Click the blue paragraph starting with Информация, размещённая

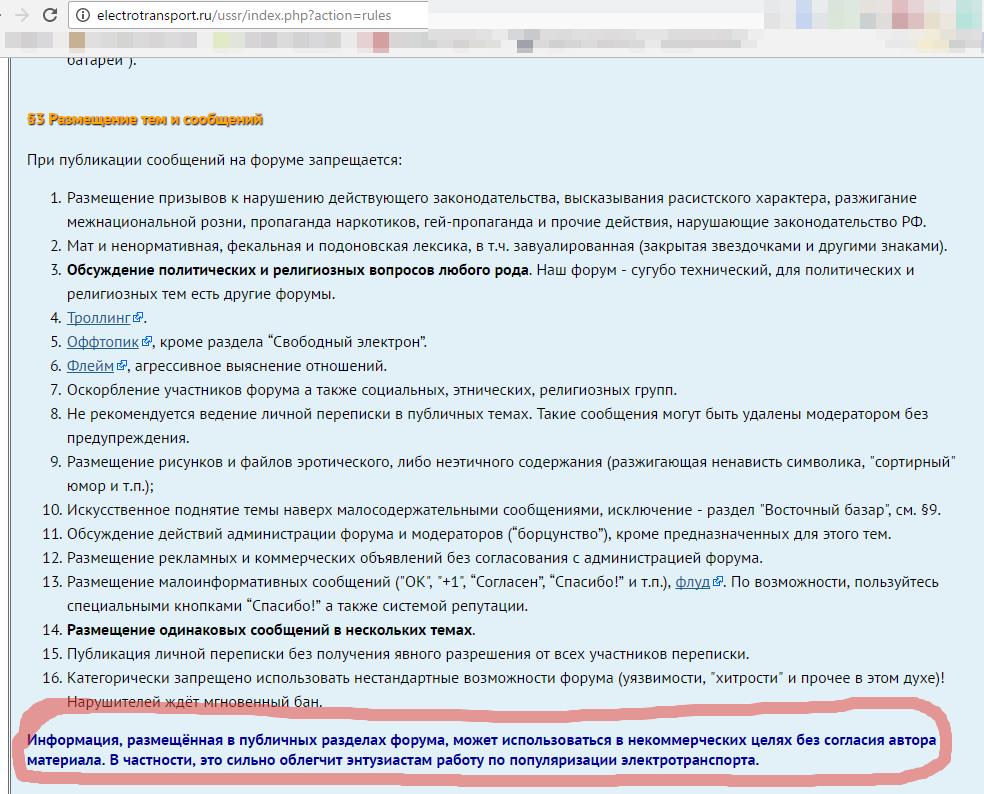pos(480,750)
